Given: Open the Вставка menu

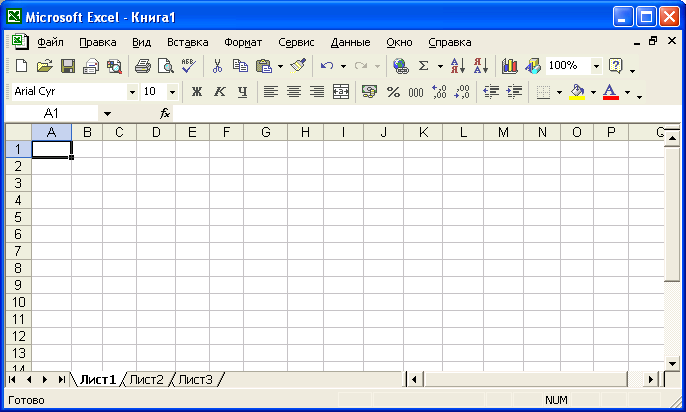Looking at the screenshot, I should coord(188,42).
